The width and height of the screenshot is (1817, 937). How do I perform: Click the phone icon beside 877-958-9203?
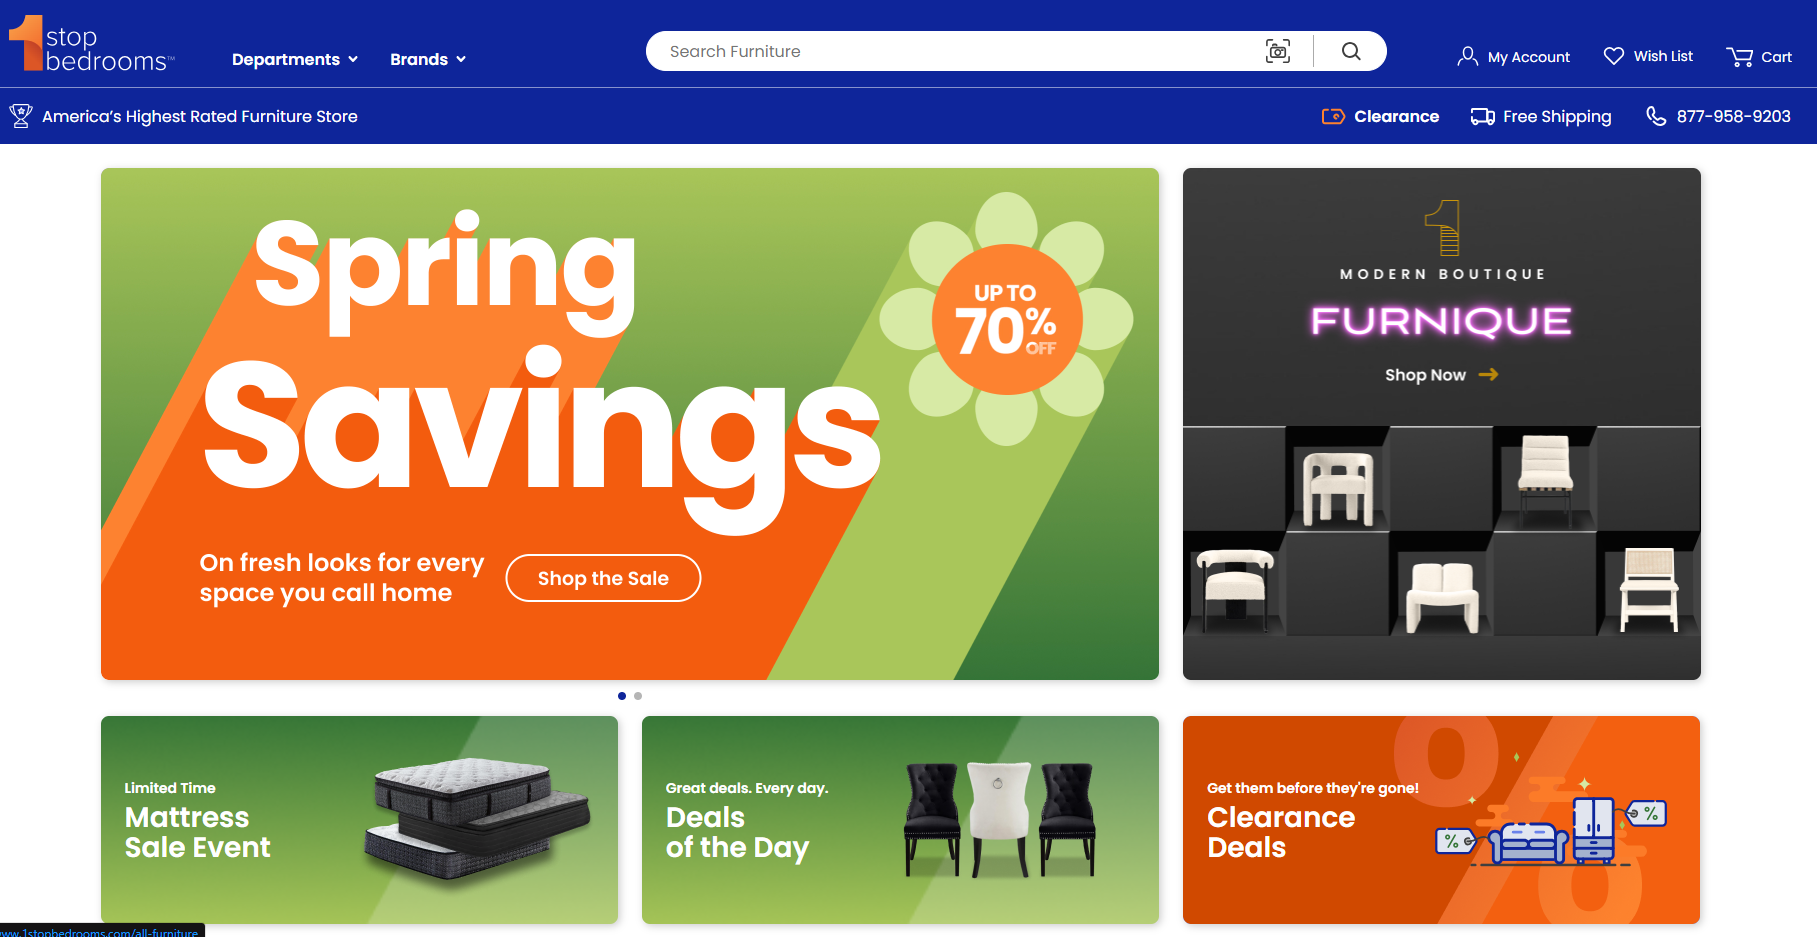click(x=1656, y=116)
